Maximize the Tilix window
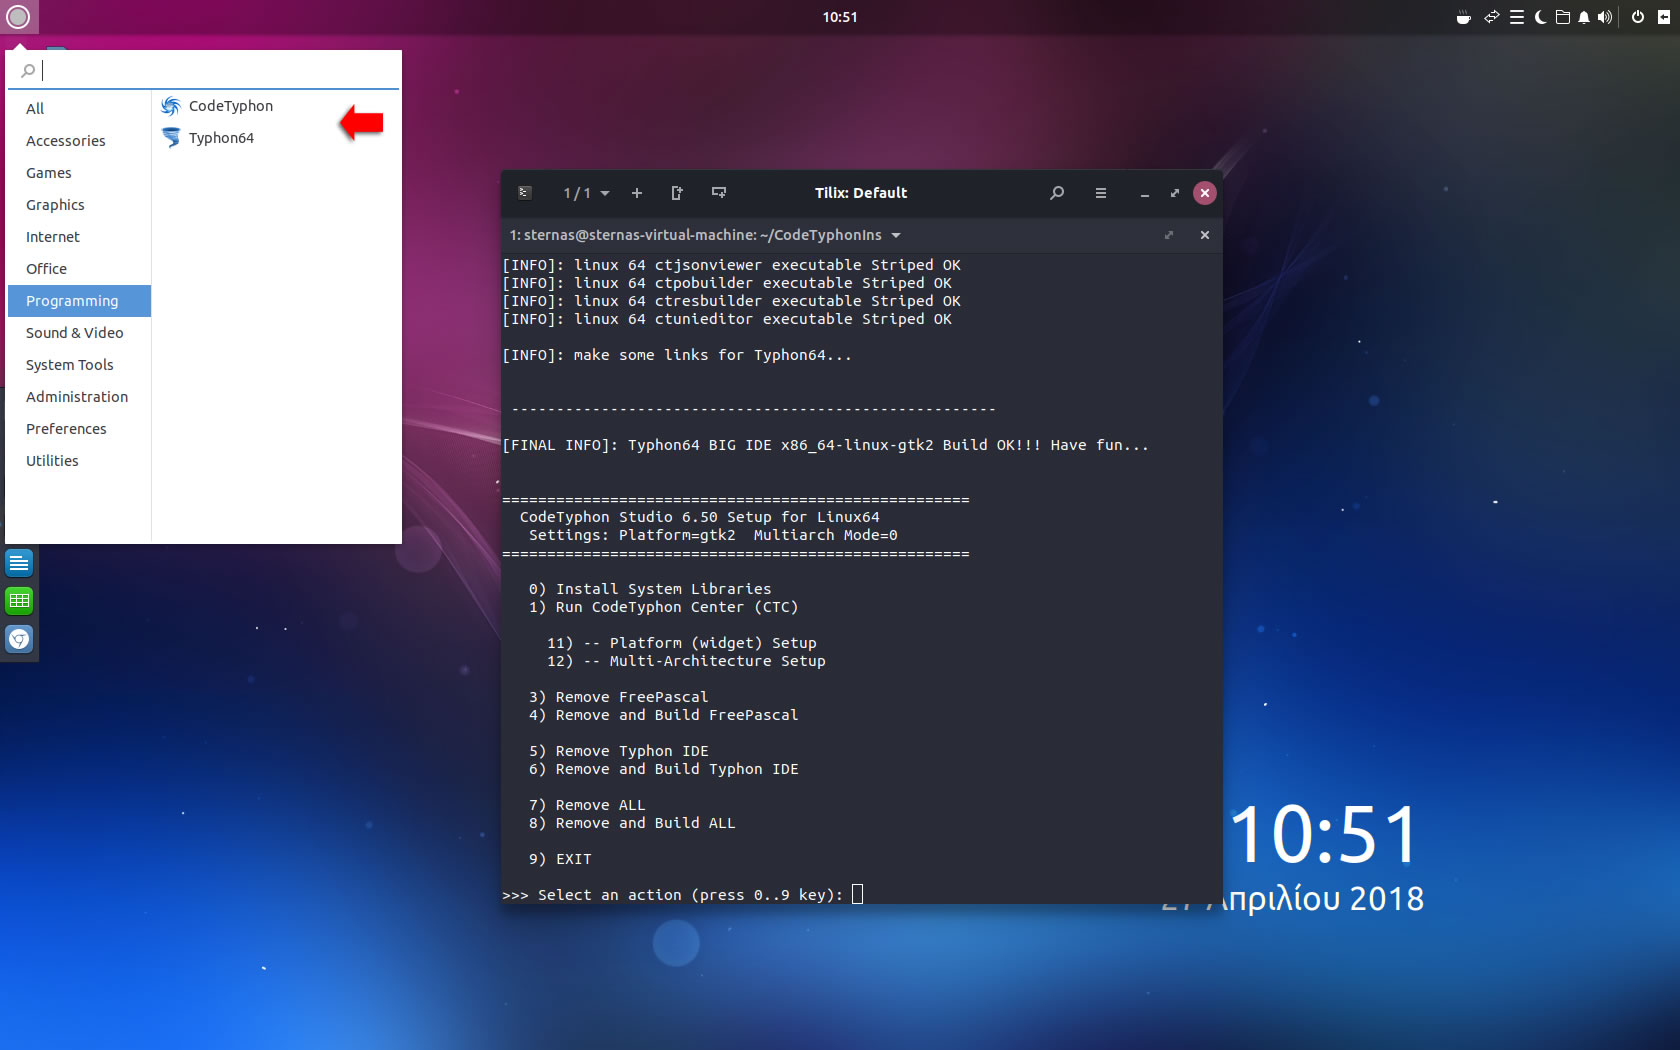1680x1050 pixels. click(x=1175, y=193)
